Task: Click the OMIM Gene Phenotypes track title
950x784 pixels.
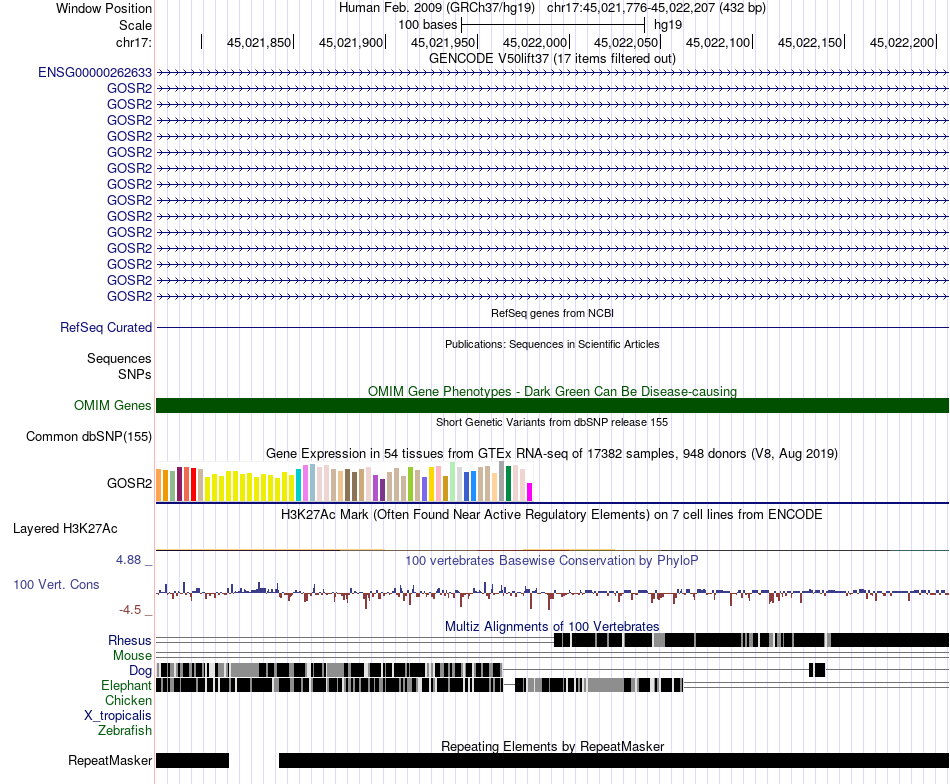Action: tap(552, 391)
